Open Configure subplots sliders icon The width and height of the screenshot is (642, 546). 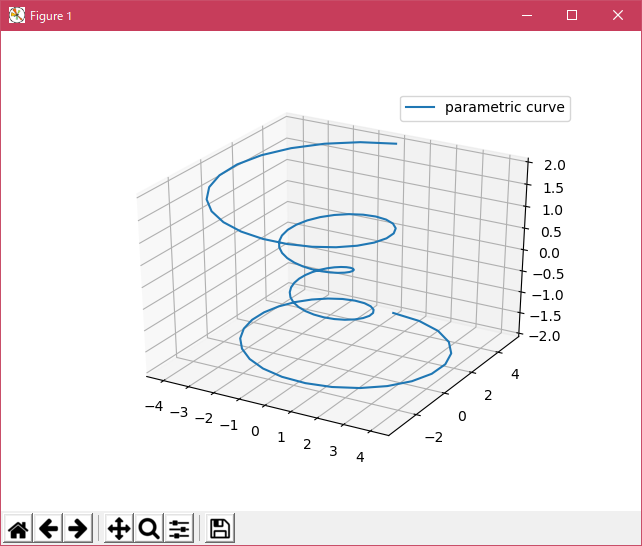pos(179,528)
